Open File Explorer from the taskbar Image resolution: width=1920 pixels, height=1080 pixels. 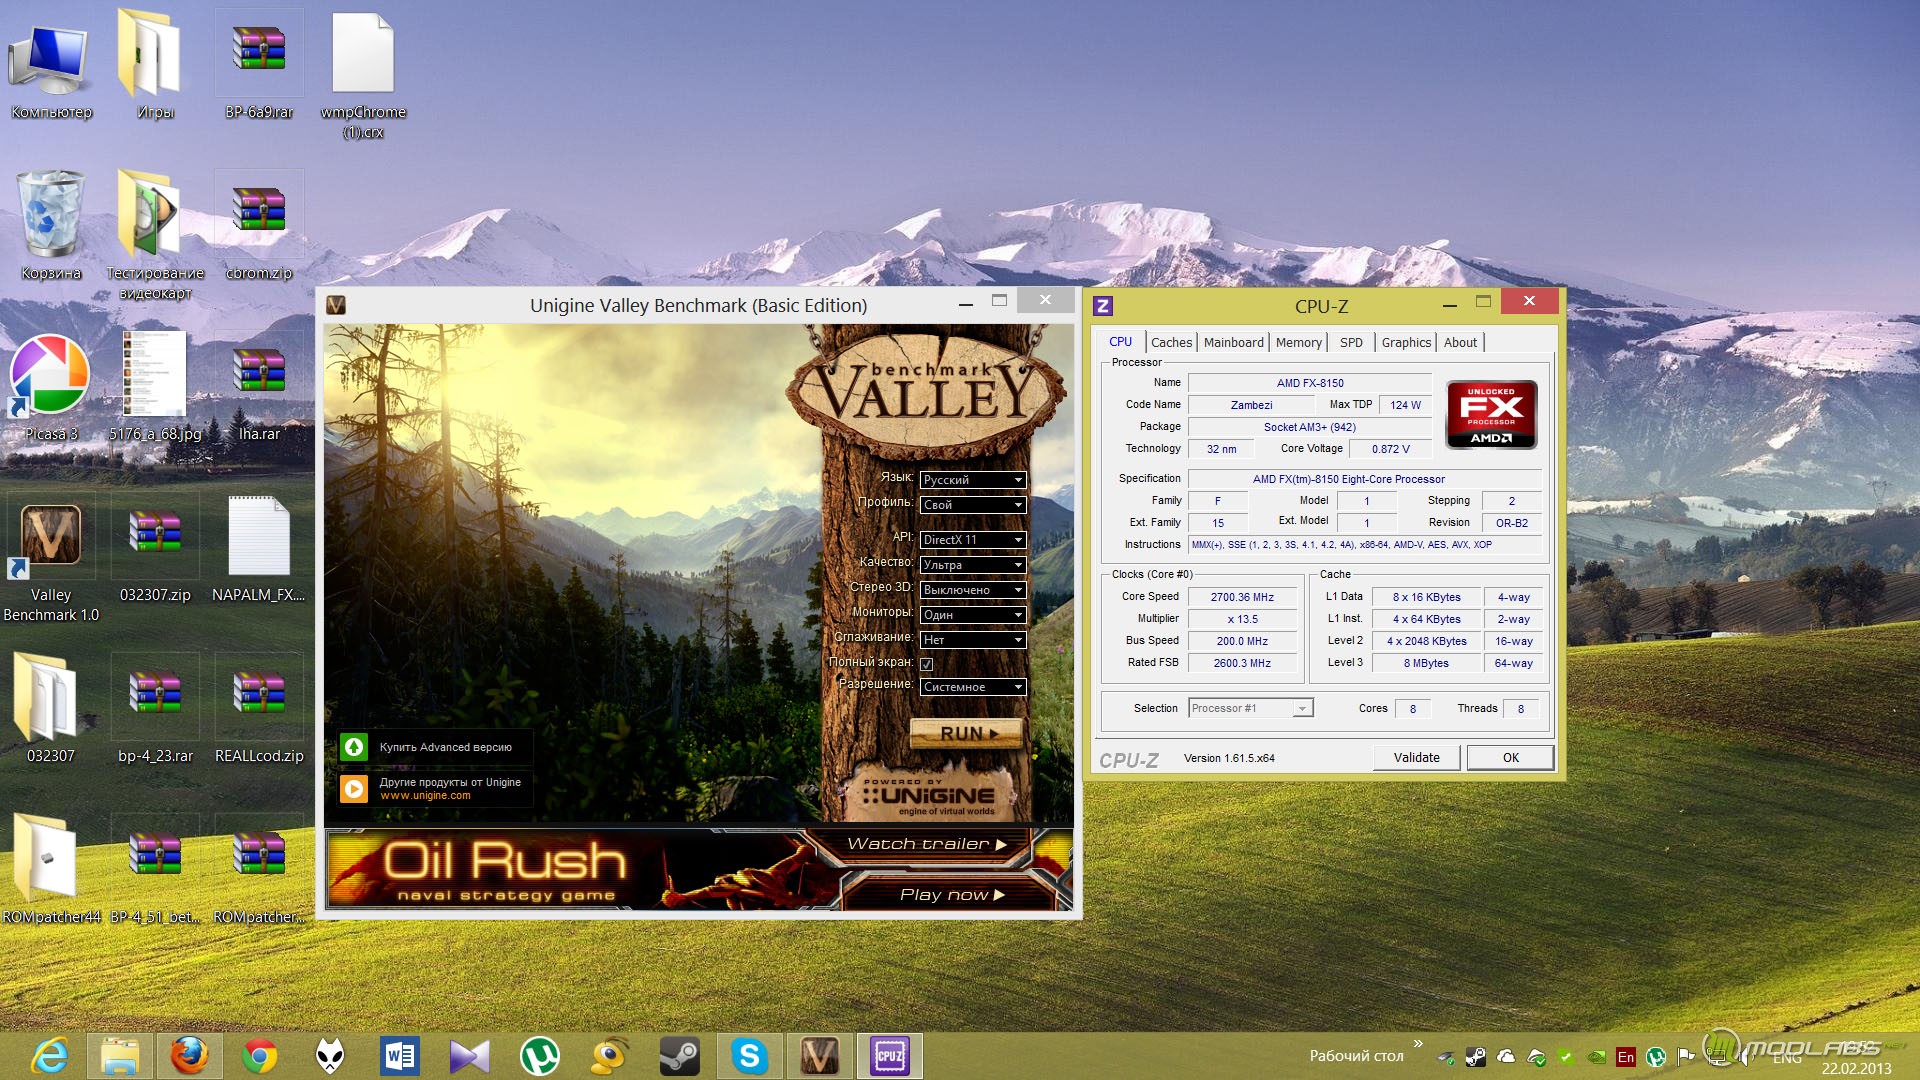pyautogui.click(x=120, y=1056)
